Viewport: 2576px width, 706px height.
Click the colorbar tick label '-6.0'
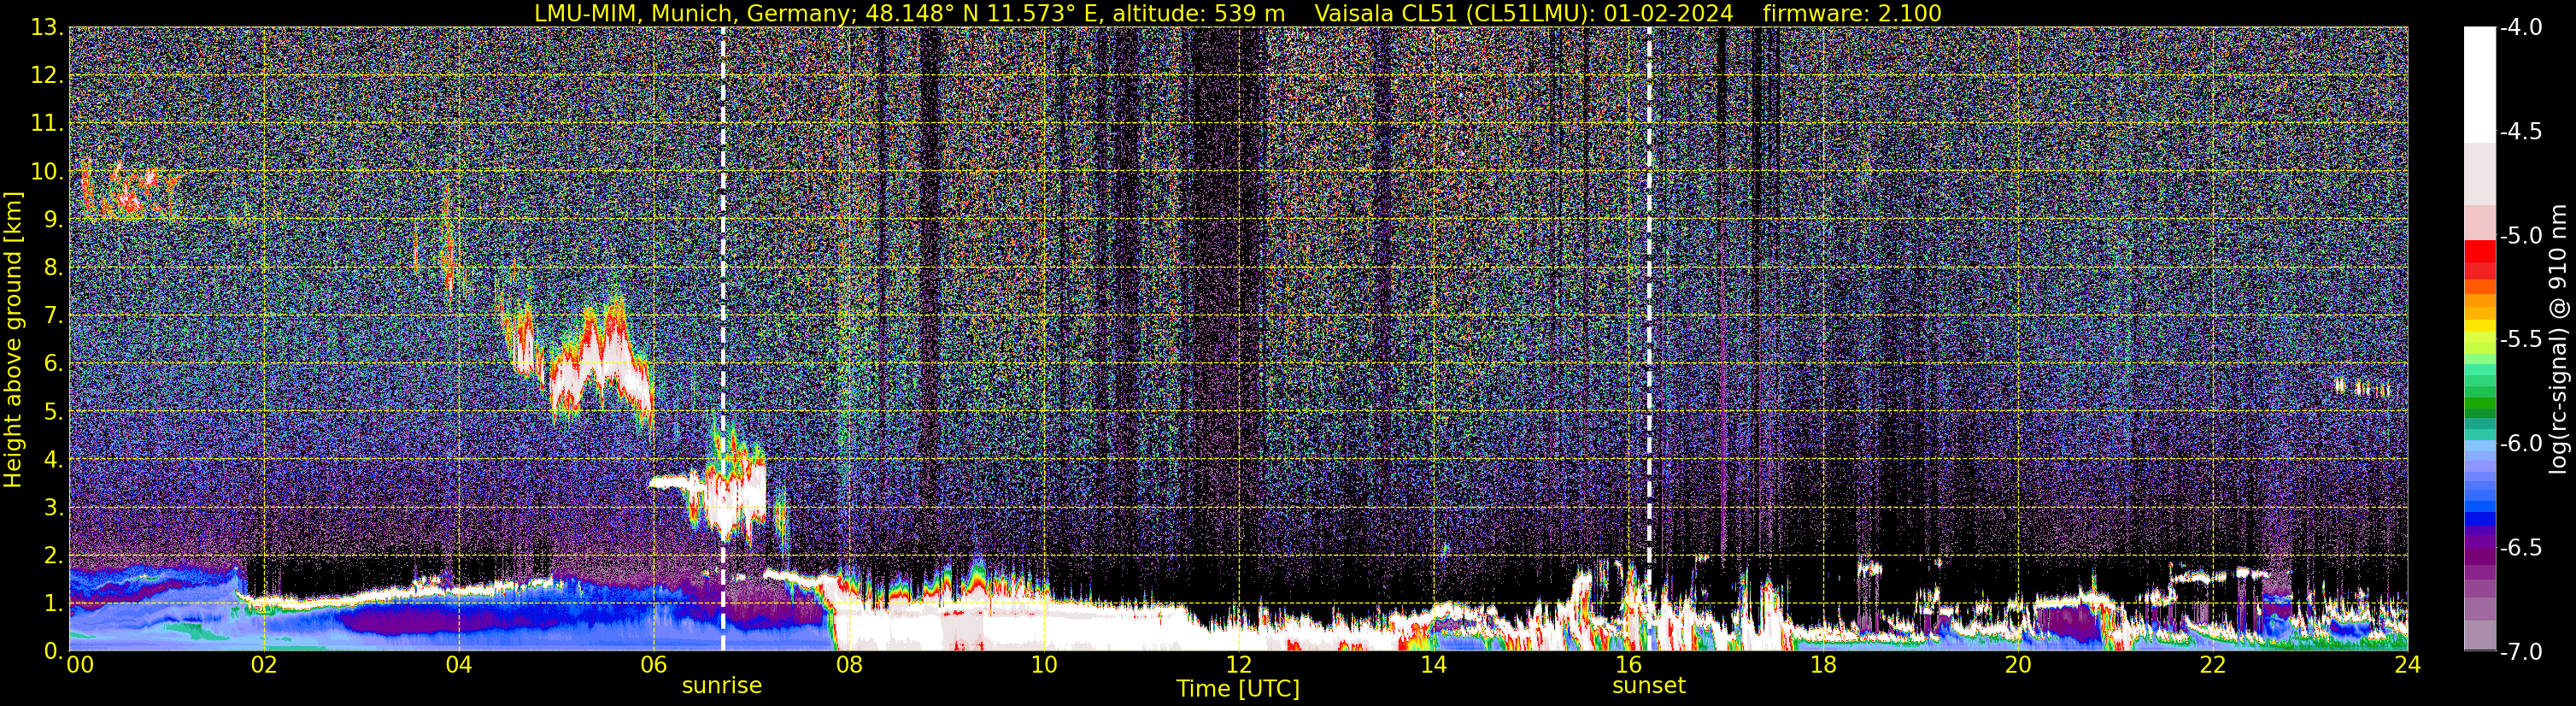click(x=2520, y=444)
